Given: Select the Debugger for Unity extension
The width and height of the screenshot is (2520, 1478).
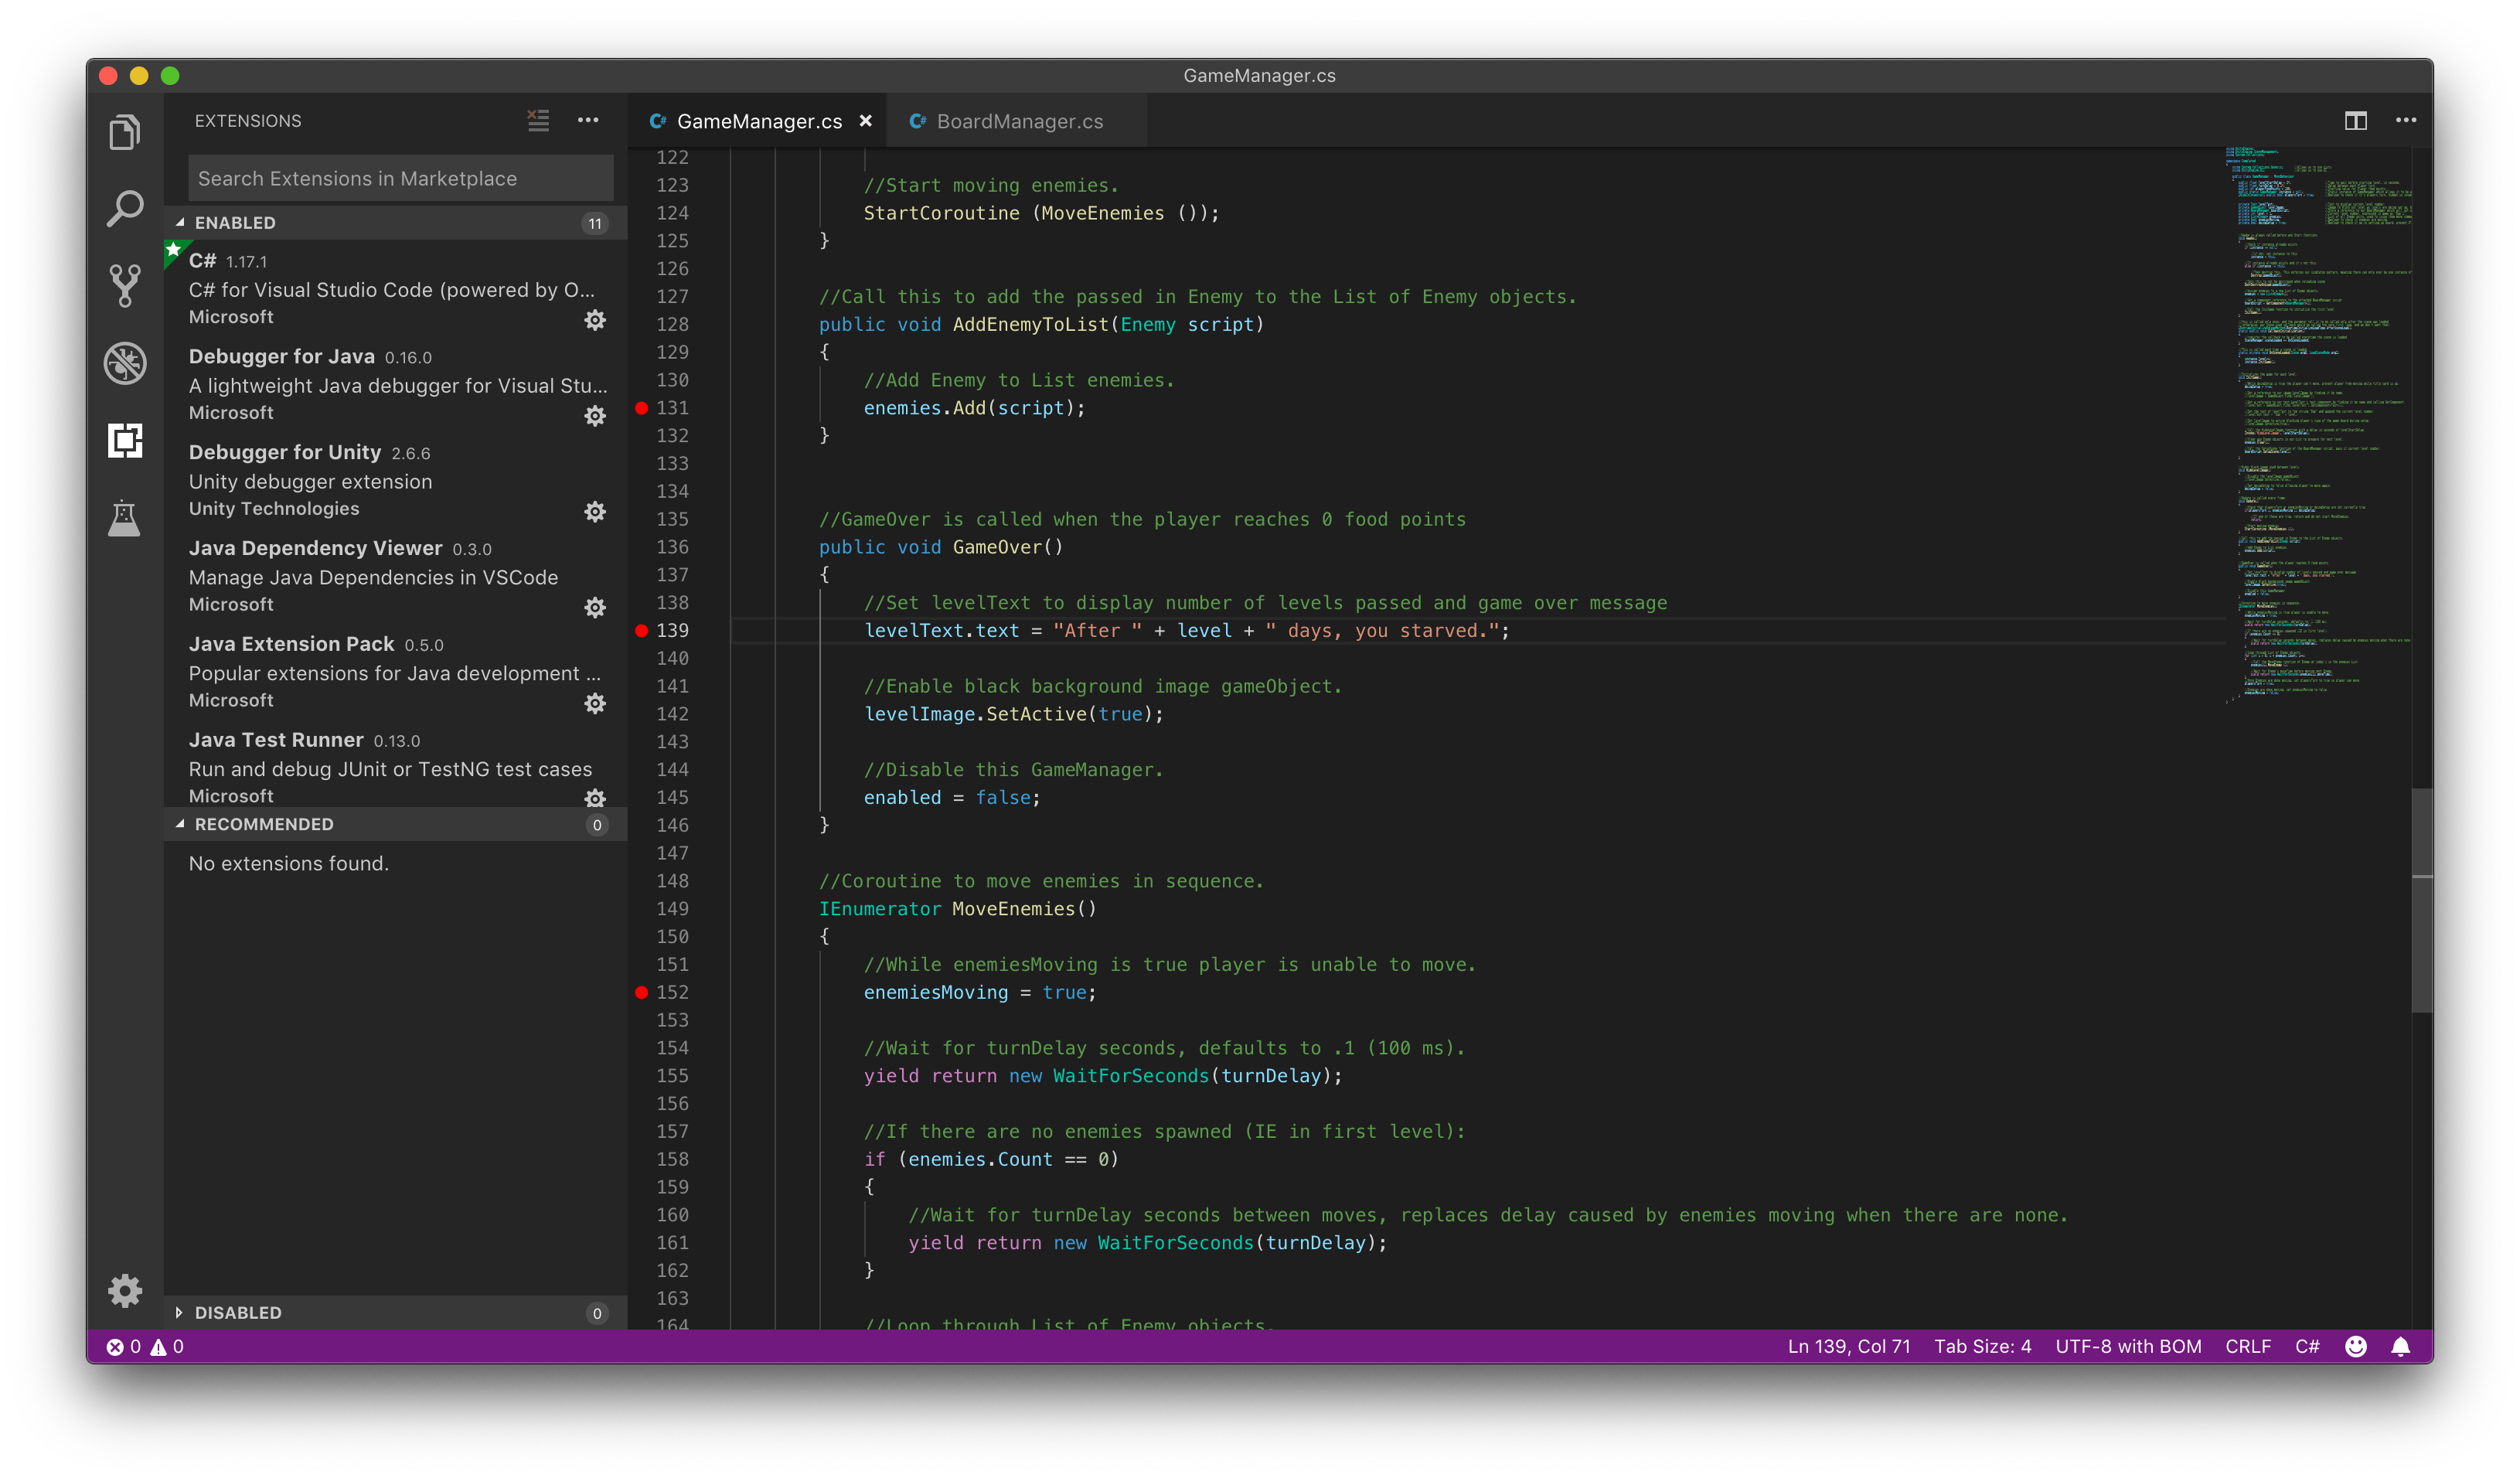Looking at the screenshot, I should point(395,480).
